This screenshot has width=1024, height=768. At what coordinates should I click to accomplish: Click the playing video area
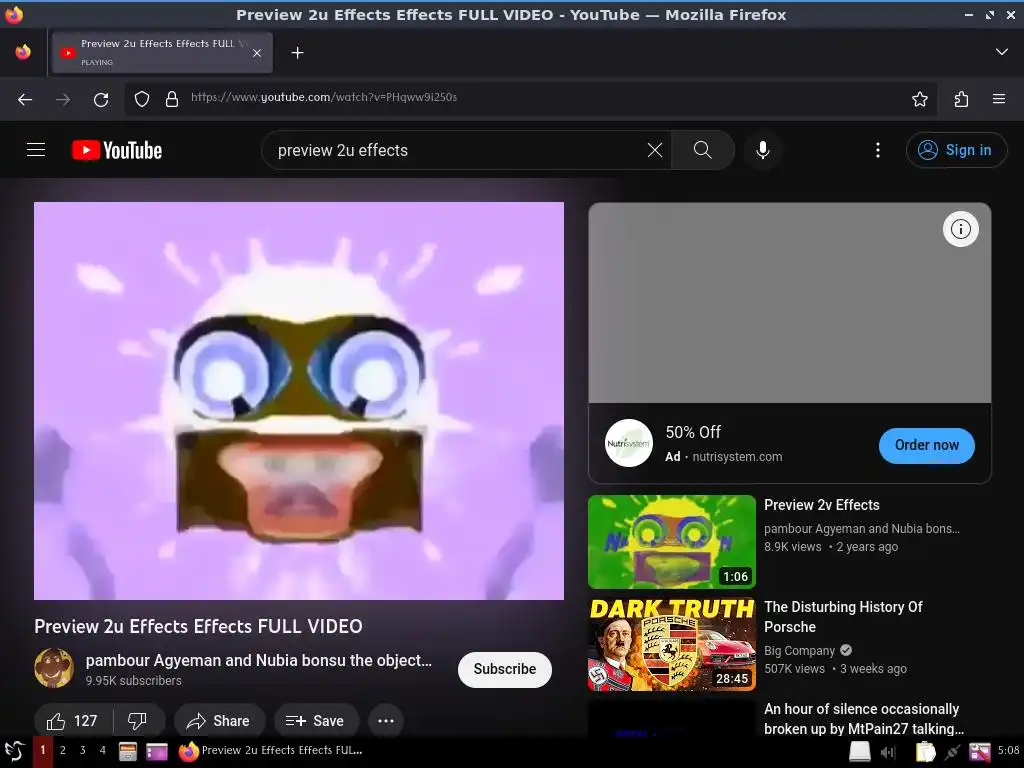click(x=299, y=401)
